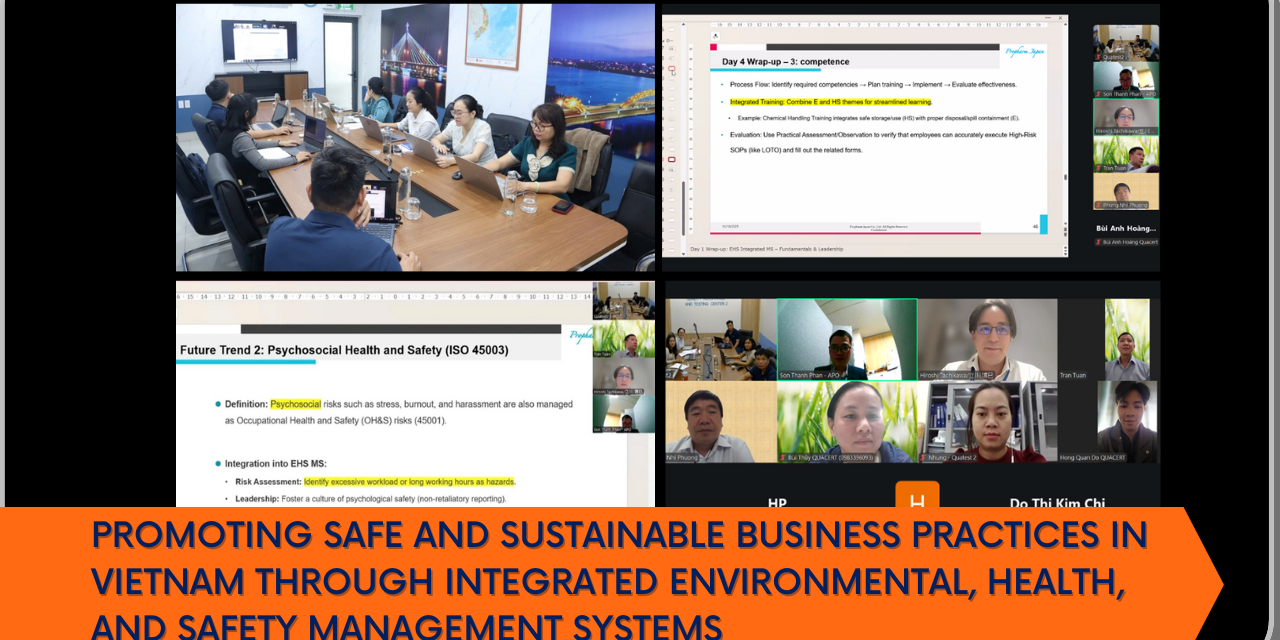Open Nhi Phuong's video tile in gallery
1280x640 pixels.
pos(720,421)
